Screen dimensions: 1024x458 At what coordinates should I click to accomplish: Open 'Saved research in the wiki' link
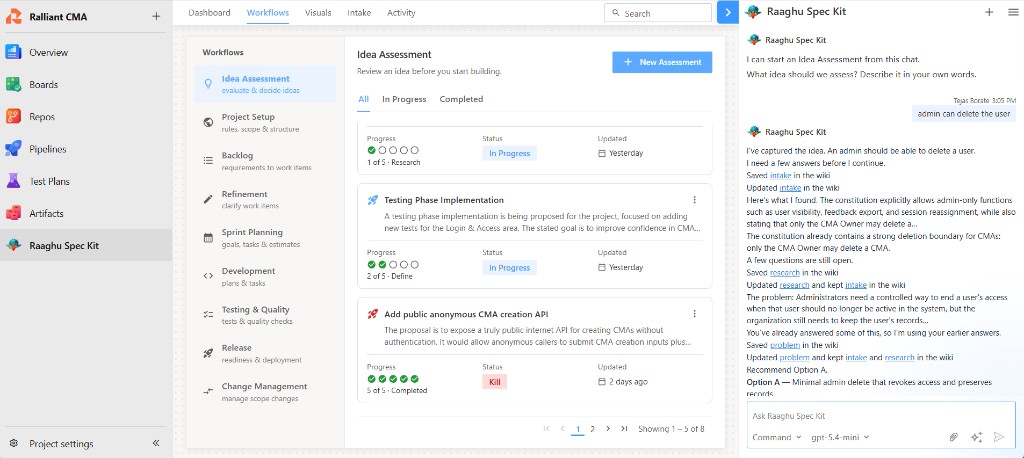point(784,272)
